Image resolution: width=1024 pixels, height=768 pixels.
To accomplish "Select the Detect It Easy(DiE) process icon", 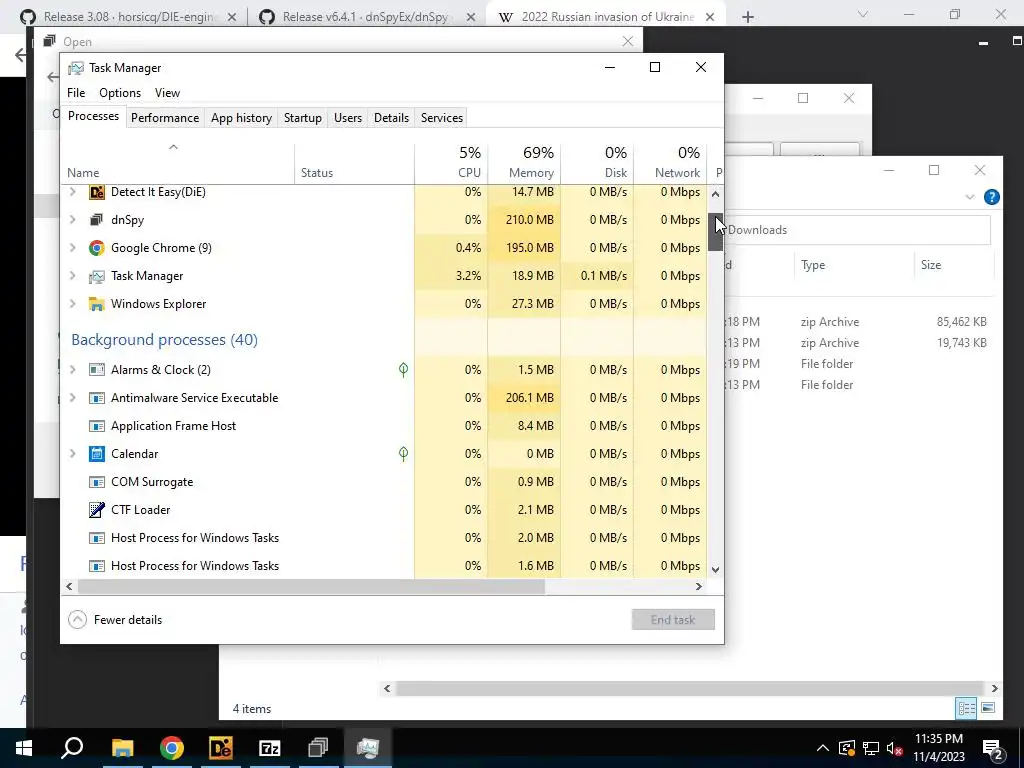I will [97, 192].
